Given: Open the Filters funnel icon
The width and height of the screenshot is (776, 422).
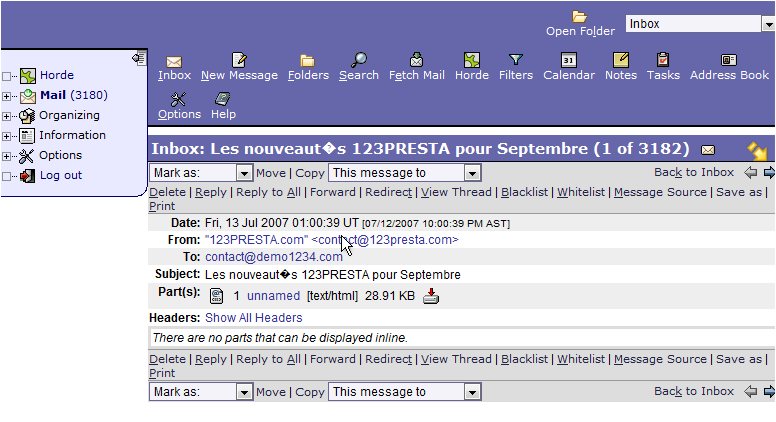Looking at the screenshot, I should point(515,60).
